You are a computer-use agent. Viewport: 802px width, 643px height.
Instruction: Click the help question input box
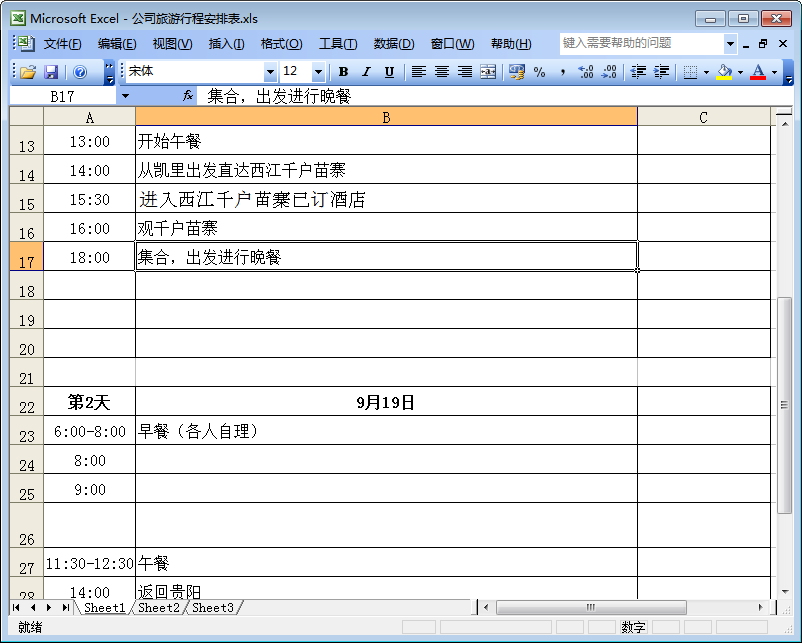[642, 44]
